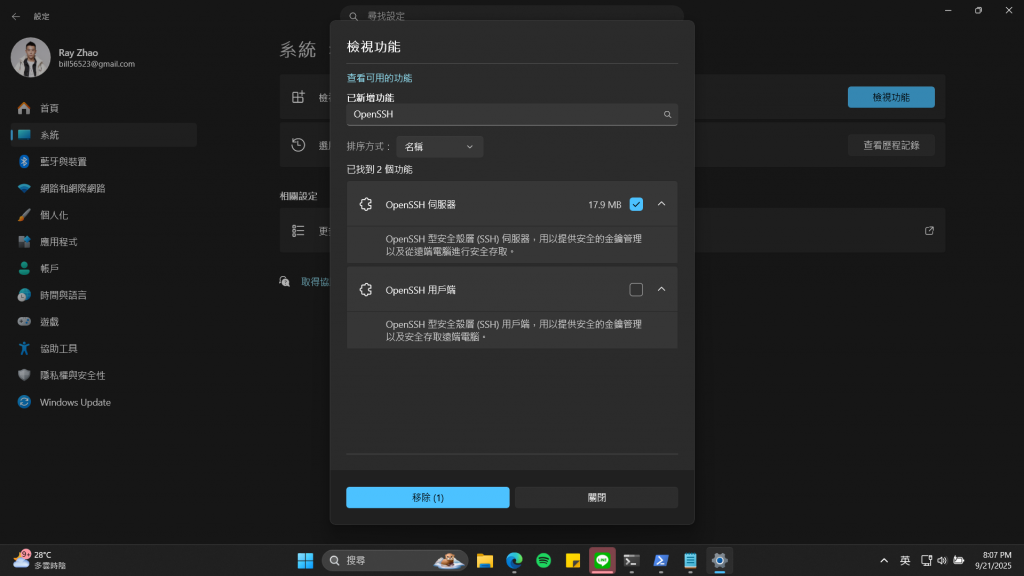Click the Ray Zhao profile picture
This screenshot has width=1024, height=576.
30,57
